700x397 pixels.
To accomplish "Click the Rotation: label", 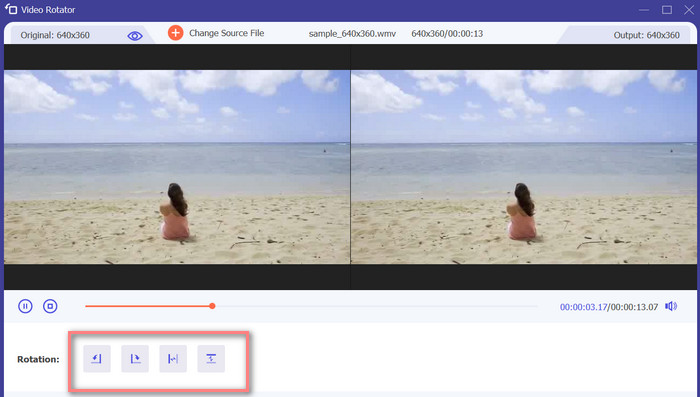I will point(38,359).
